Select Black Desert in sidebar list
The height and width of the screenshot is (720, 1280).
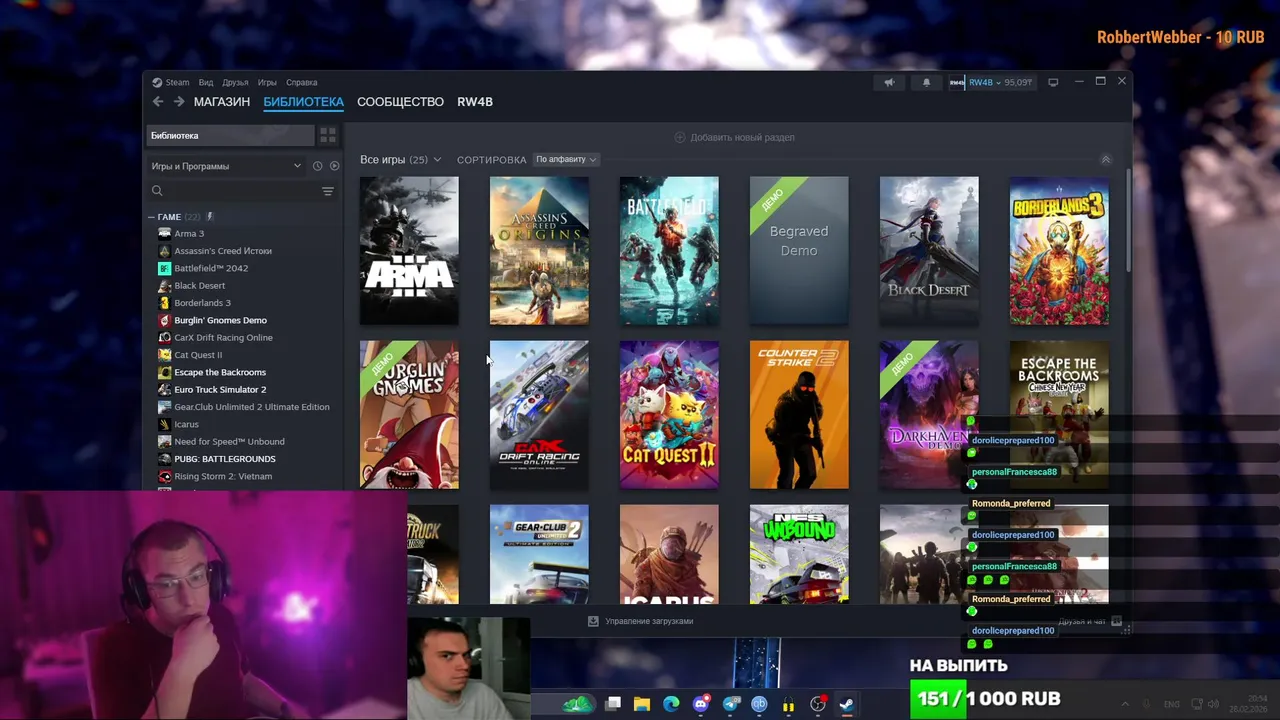click(x=200, y=286)
